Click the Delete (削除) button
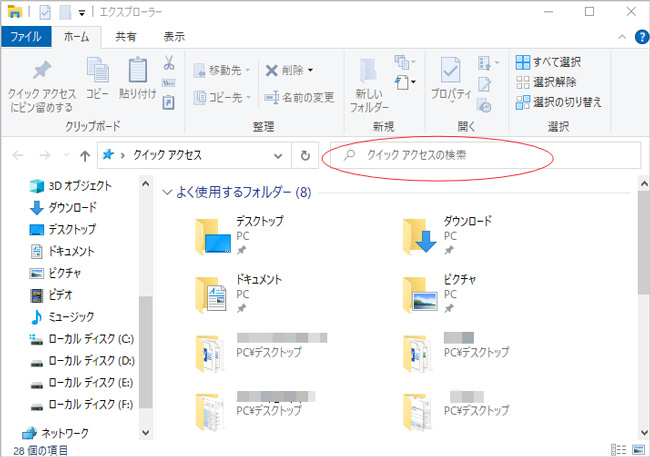650x457 pixels. [x=284, y=70]
